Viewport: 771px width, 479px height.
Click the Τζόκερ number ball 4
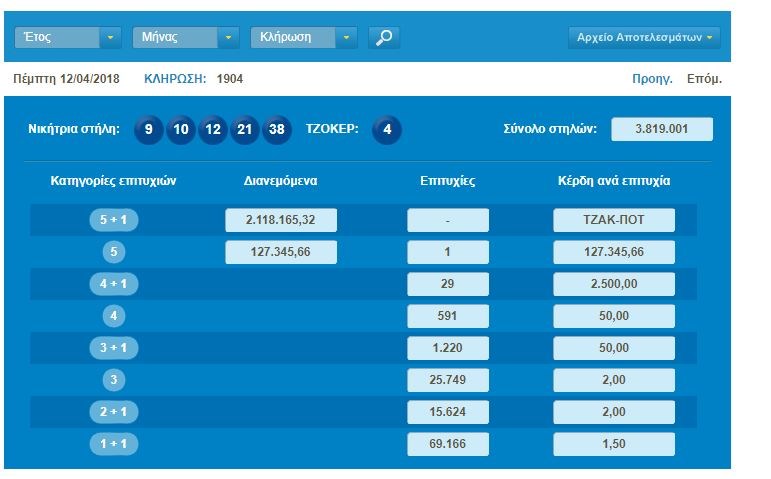pos(387,130)
